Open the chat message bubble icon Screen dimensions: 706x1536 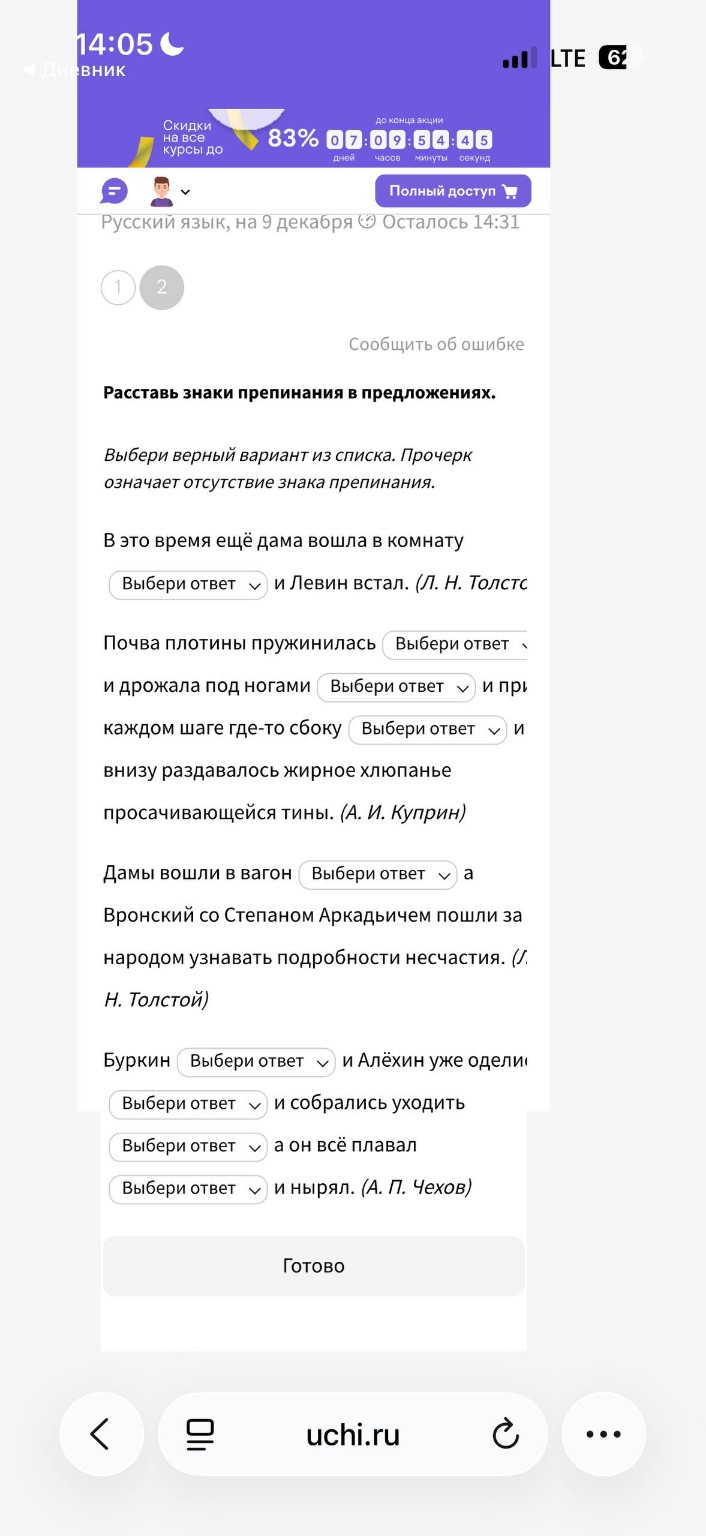coord(113,190)
